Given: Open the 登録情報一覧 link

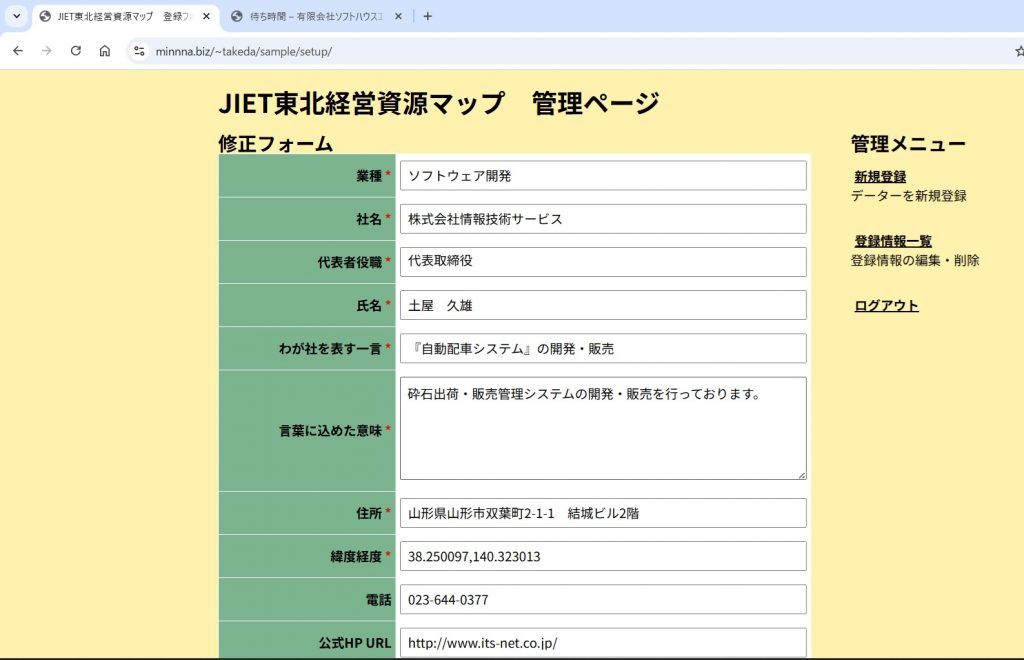Looking at the screenshot, I should click(893, 241).
